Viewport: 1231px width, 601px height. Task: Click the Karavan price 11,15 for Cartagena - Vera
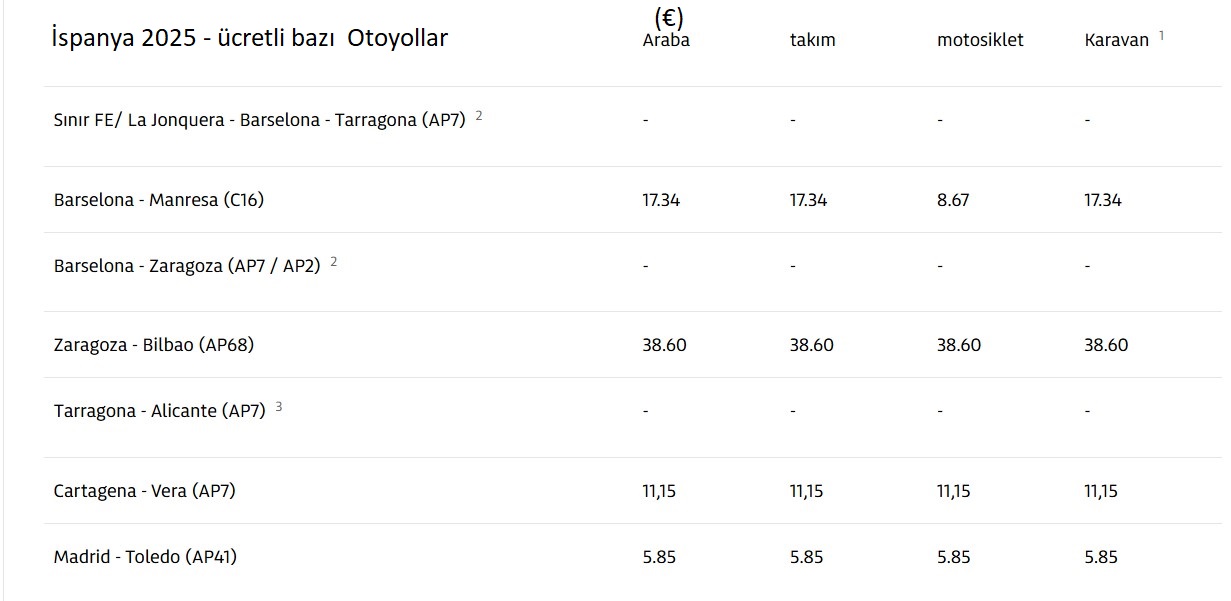tap(1101, 491)
